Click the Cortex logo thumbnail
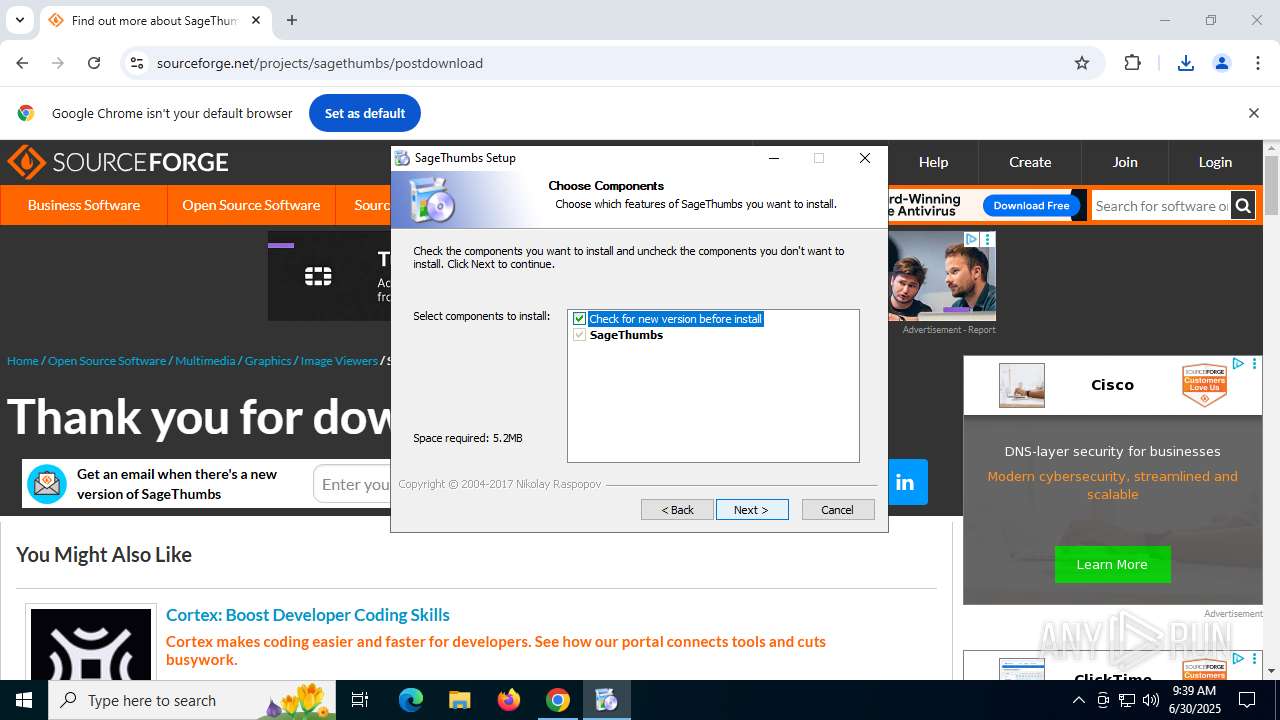This screenshot has height=720, width=1280. pos(91,643)
